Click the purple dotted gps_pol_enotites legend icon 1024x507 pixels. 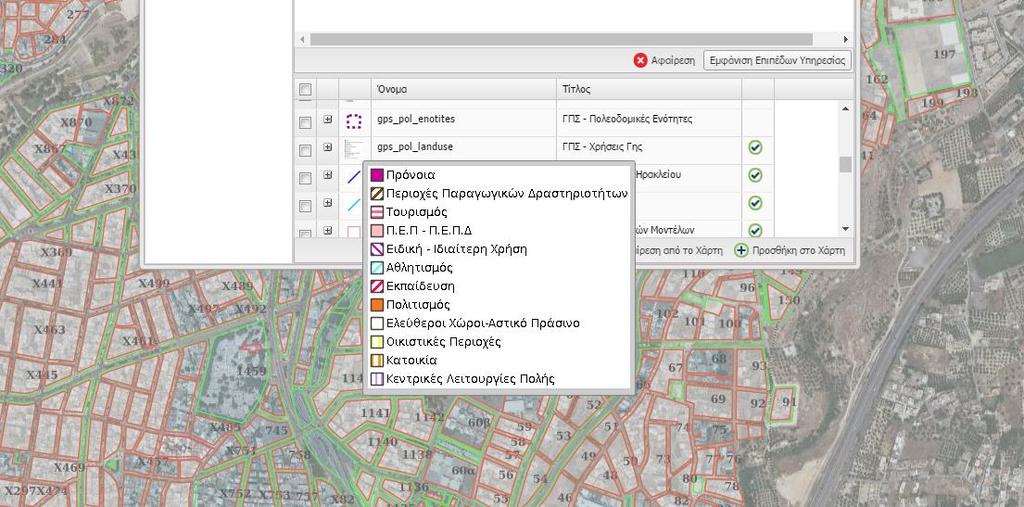click(354, 122)
